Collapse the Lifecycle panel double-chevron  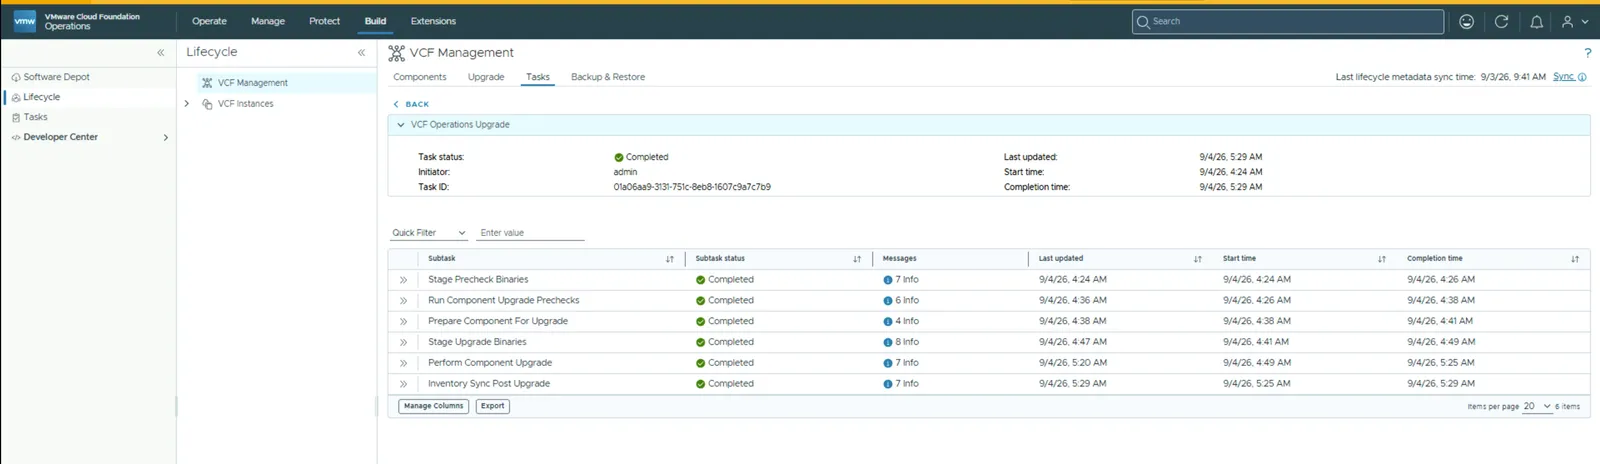[x=362, y=52]
